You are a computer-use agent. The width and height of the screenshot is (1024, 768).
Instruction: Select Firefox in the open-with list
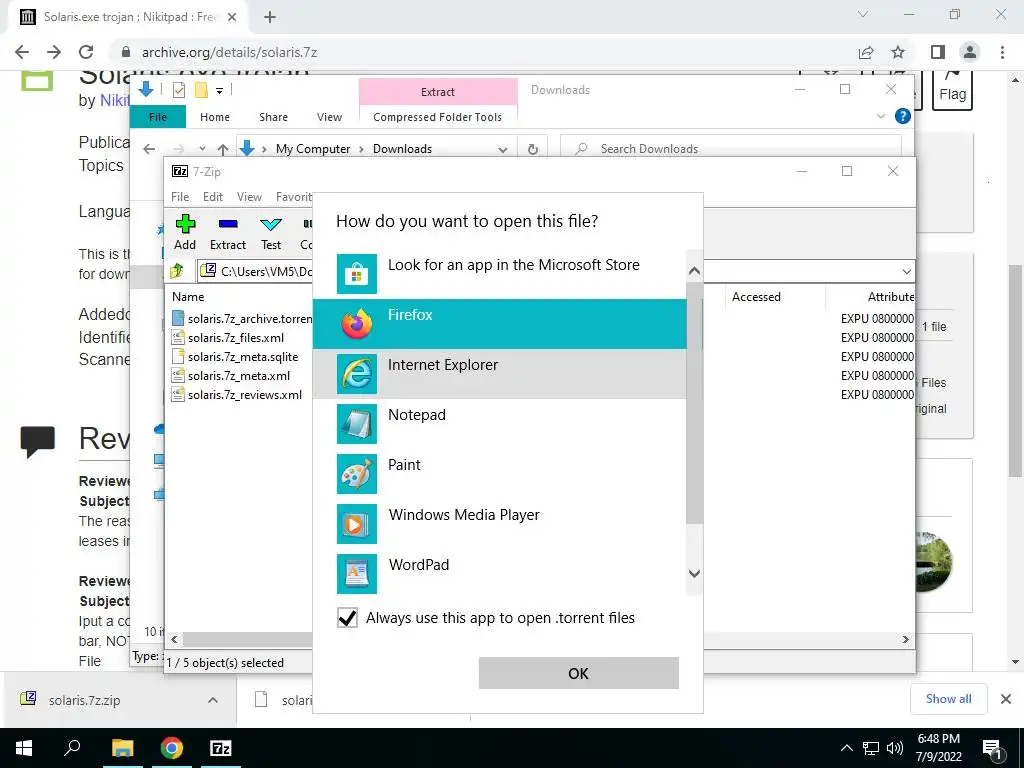(x=500, y=324)
